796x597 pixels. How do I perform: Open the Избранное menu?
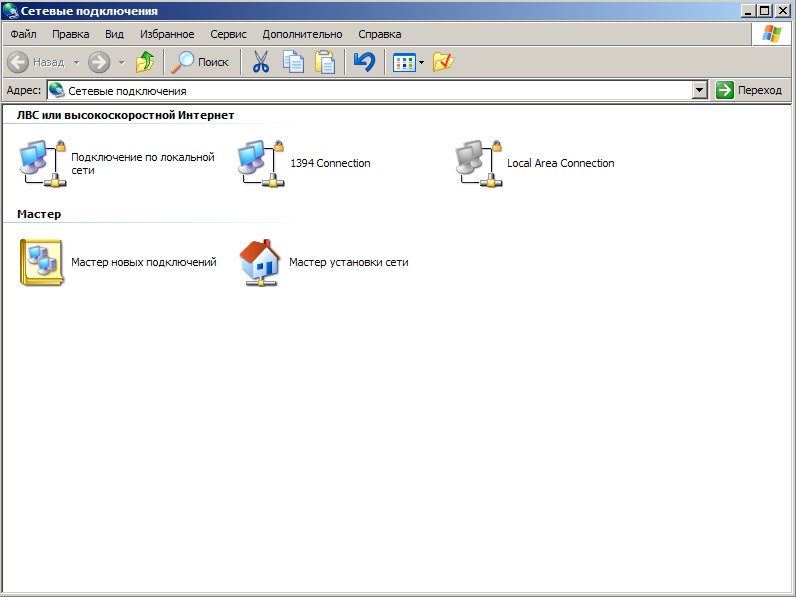[167, 34]
